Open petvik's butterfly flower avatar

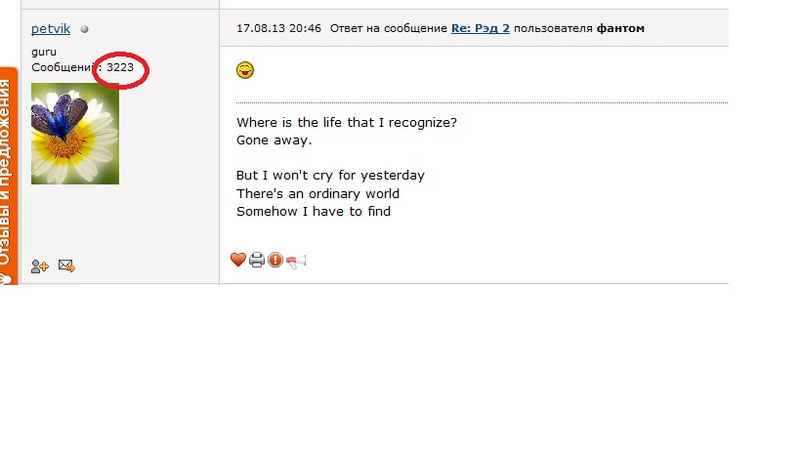pyautogui.click(x=75, y=134)
